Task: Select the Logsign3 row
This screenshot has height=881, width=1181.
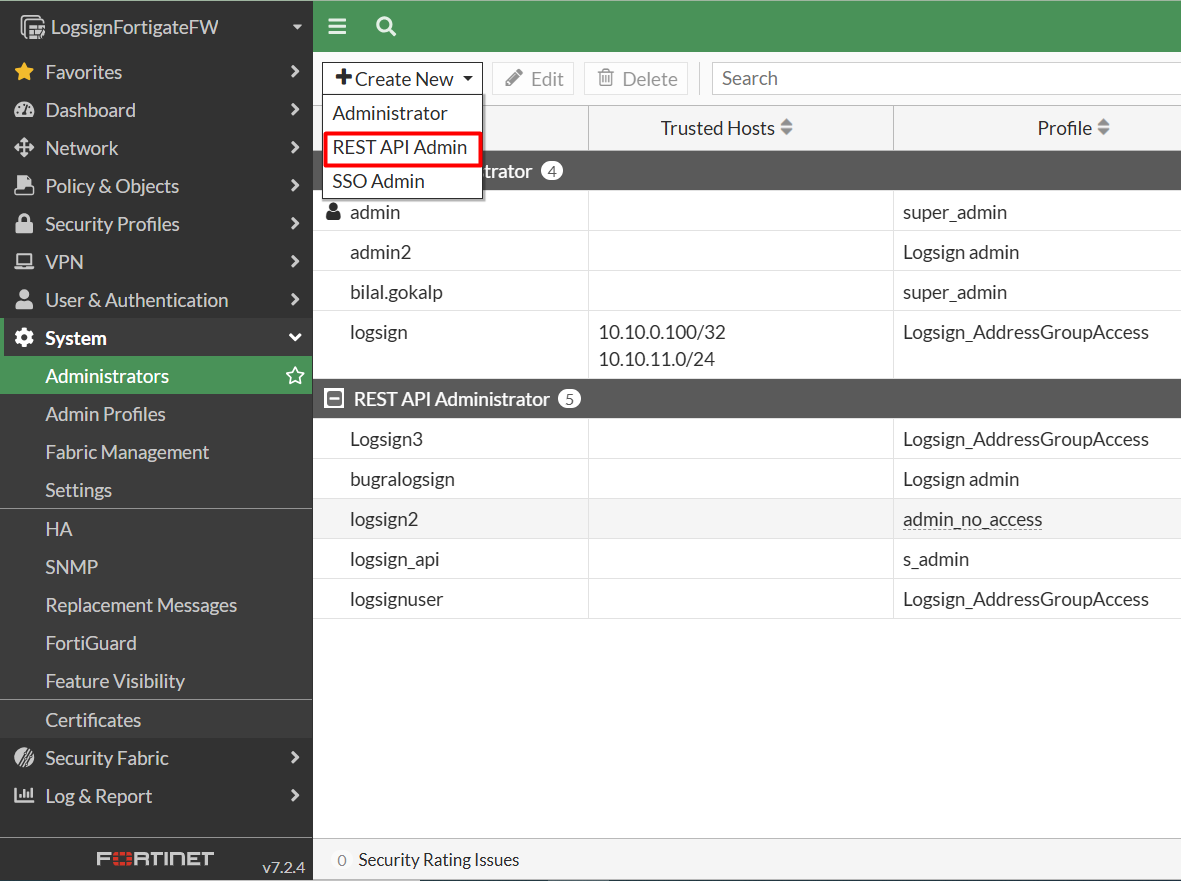Action: [x=747, y=438]
